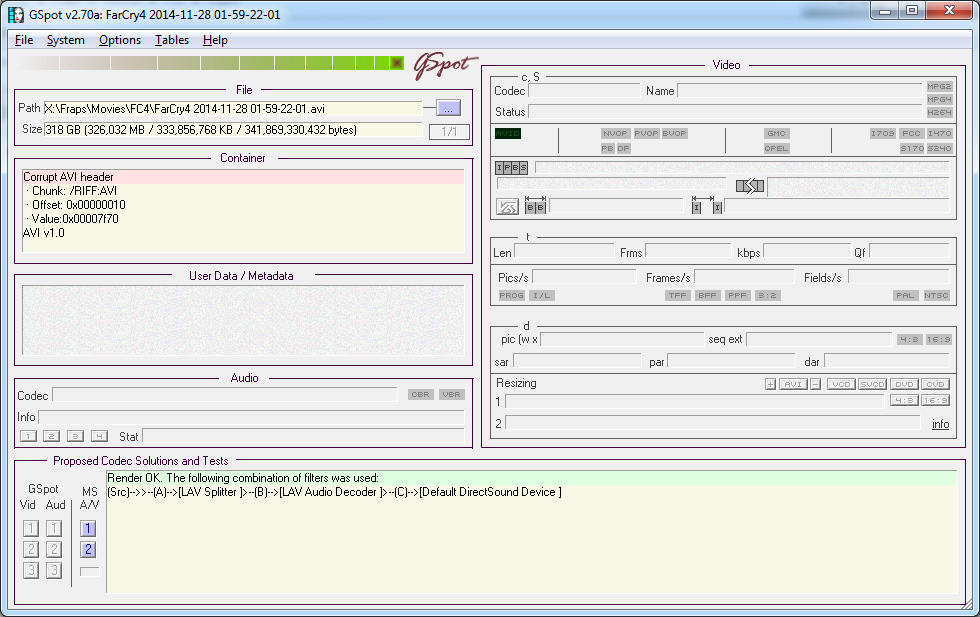Select audio stream button 4
The image size is (980, 617).
point(99,436)
